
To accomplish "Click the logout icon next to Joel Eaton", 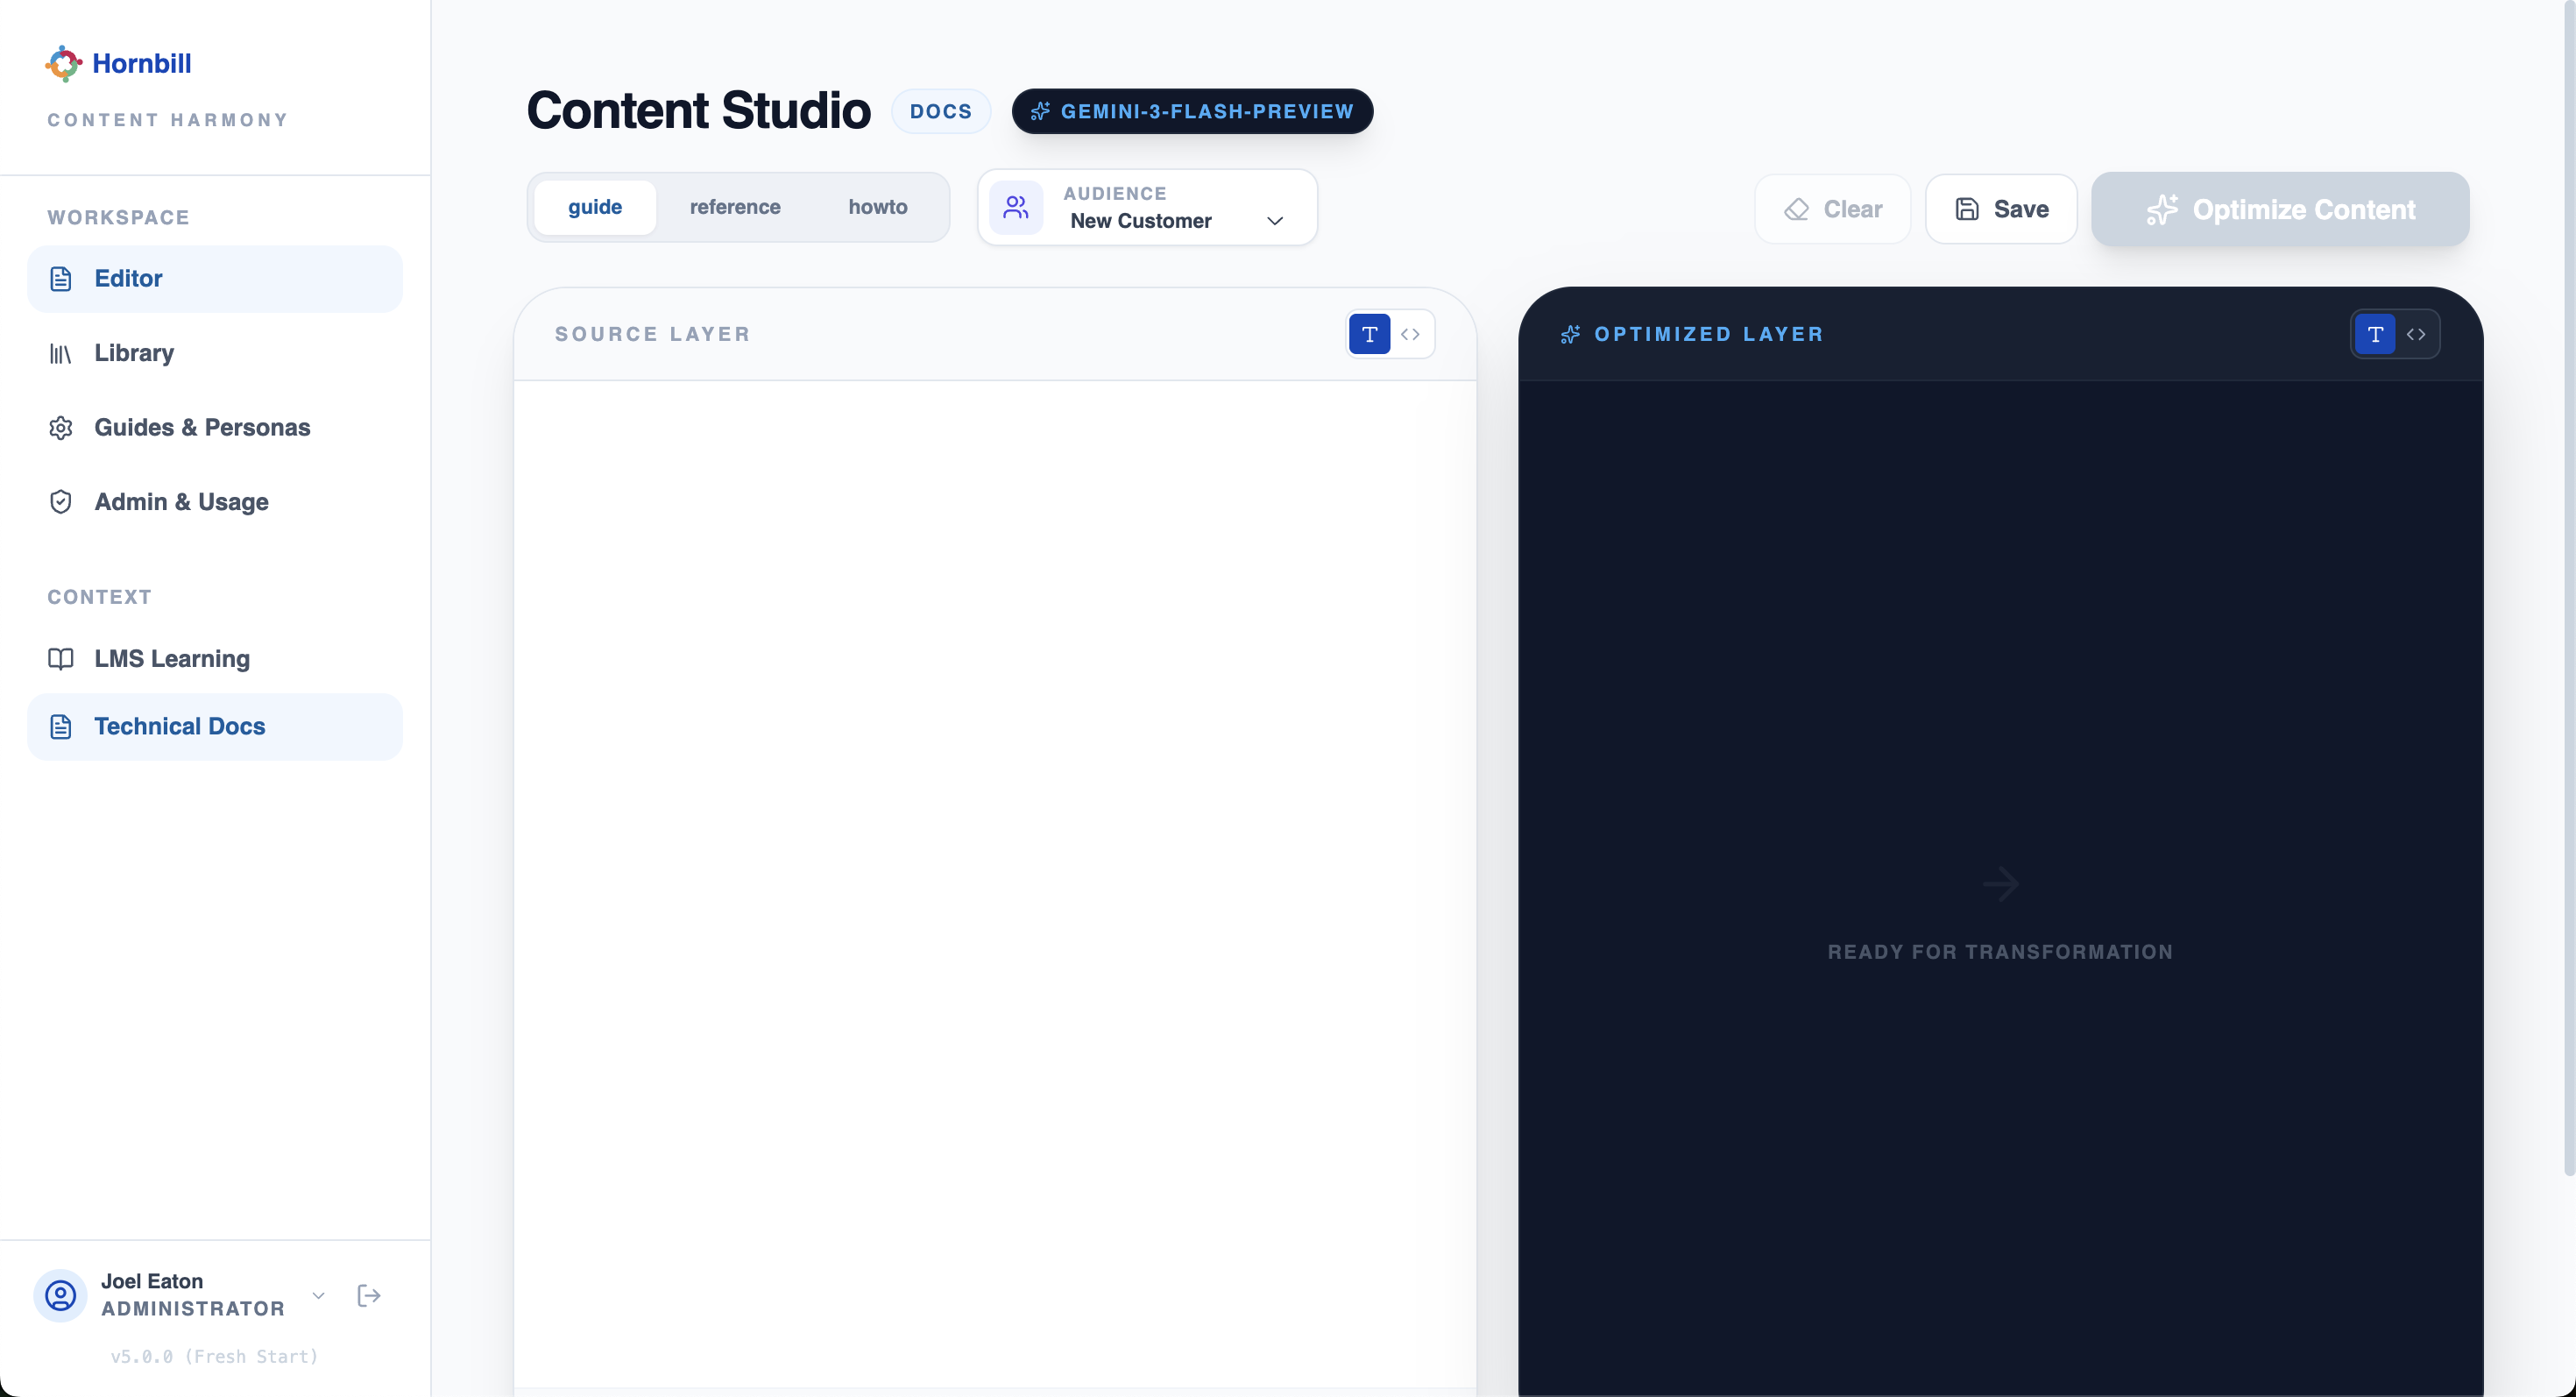I will click(x=368, y=1295).
